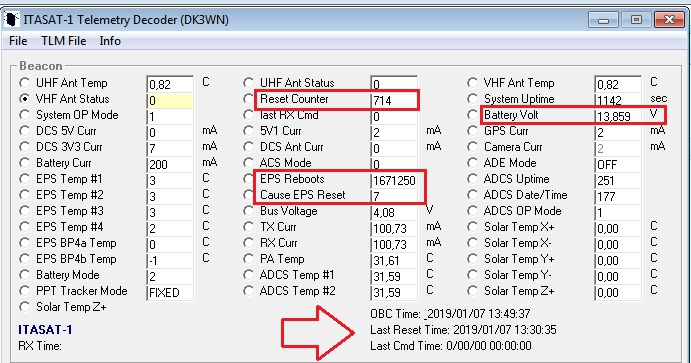Click the ITASAT-1 application title icon
Screen dimensions: 691x363
click(12, 20)
